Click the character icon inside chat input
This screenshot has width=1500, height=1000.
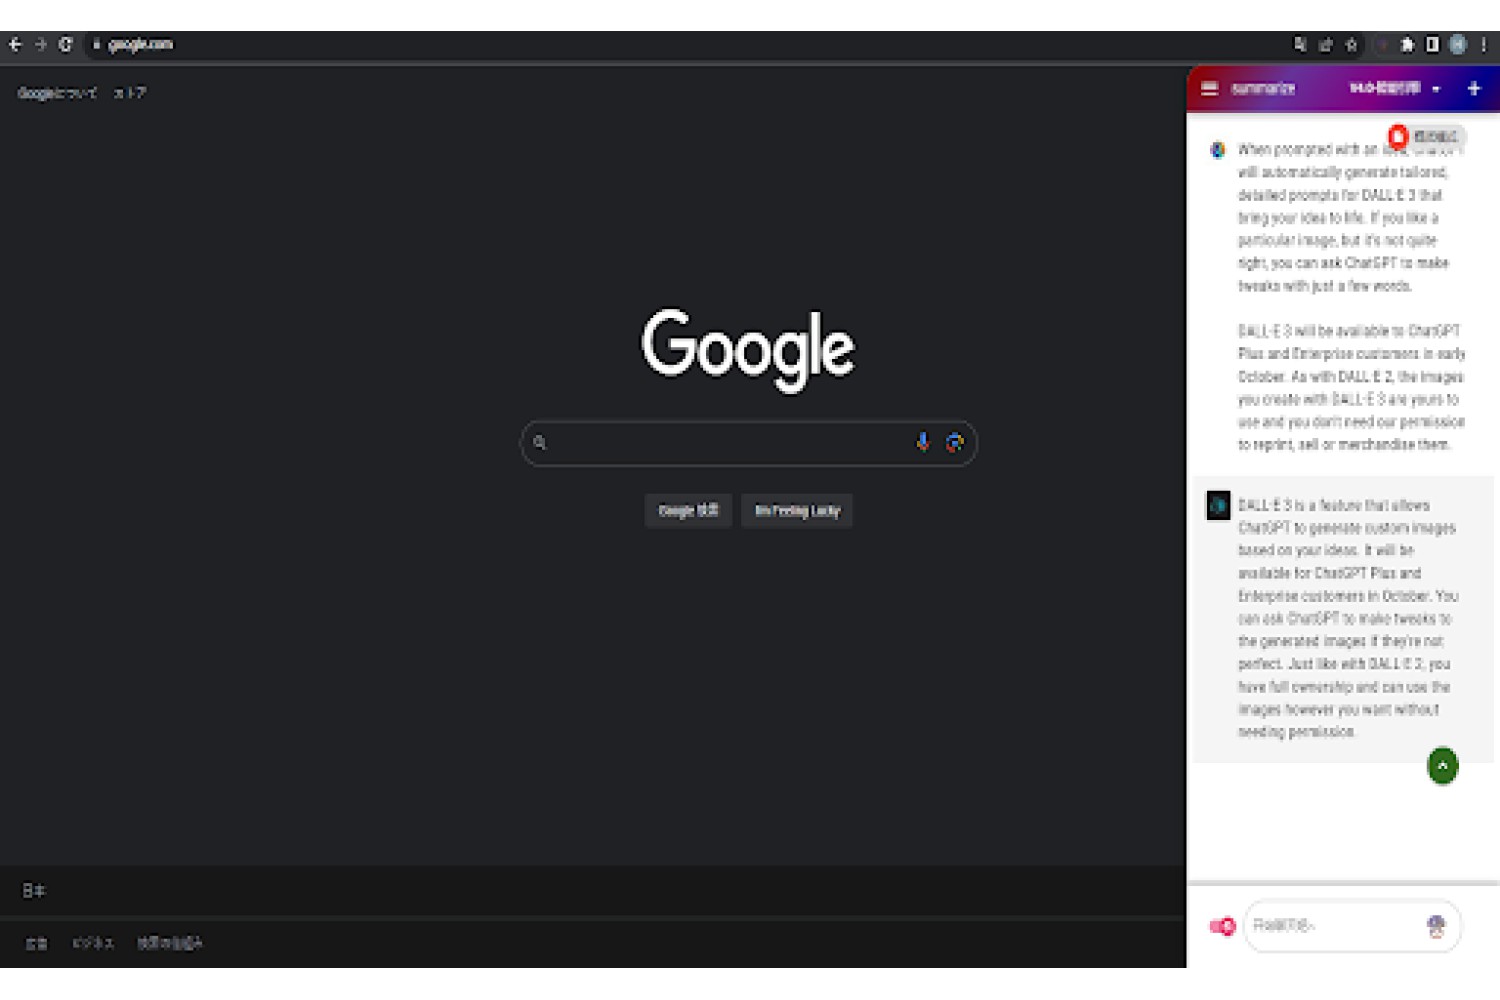1436,926
